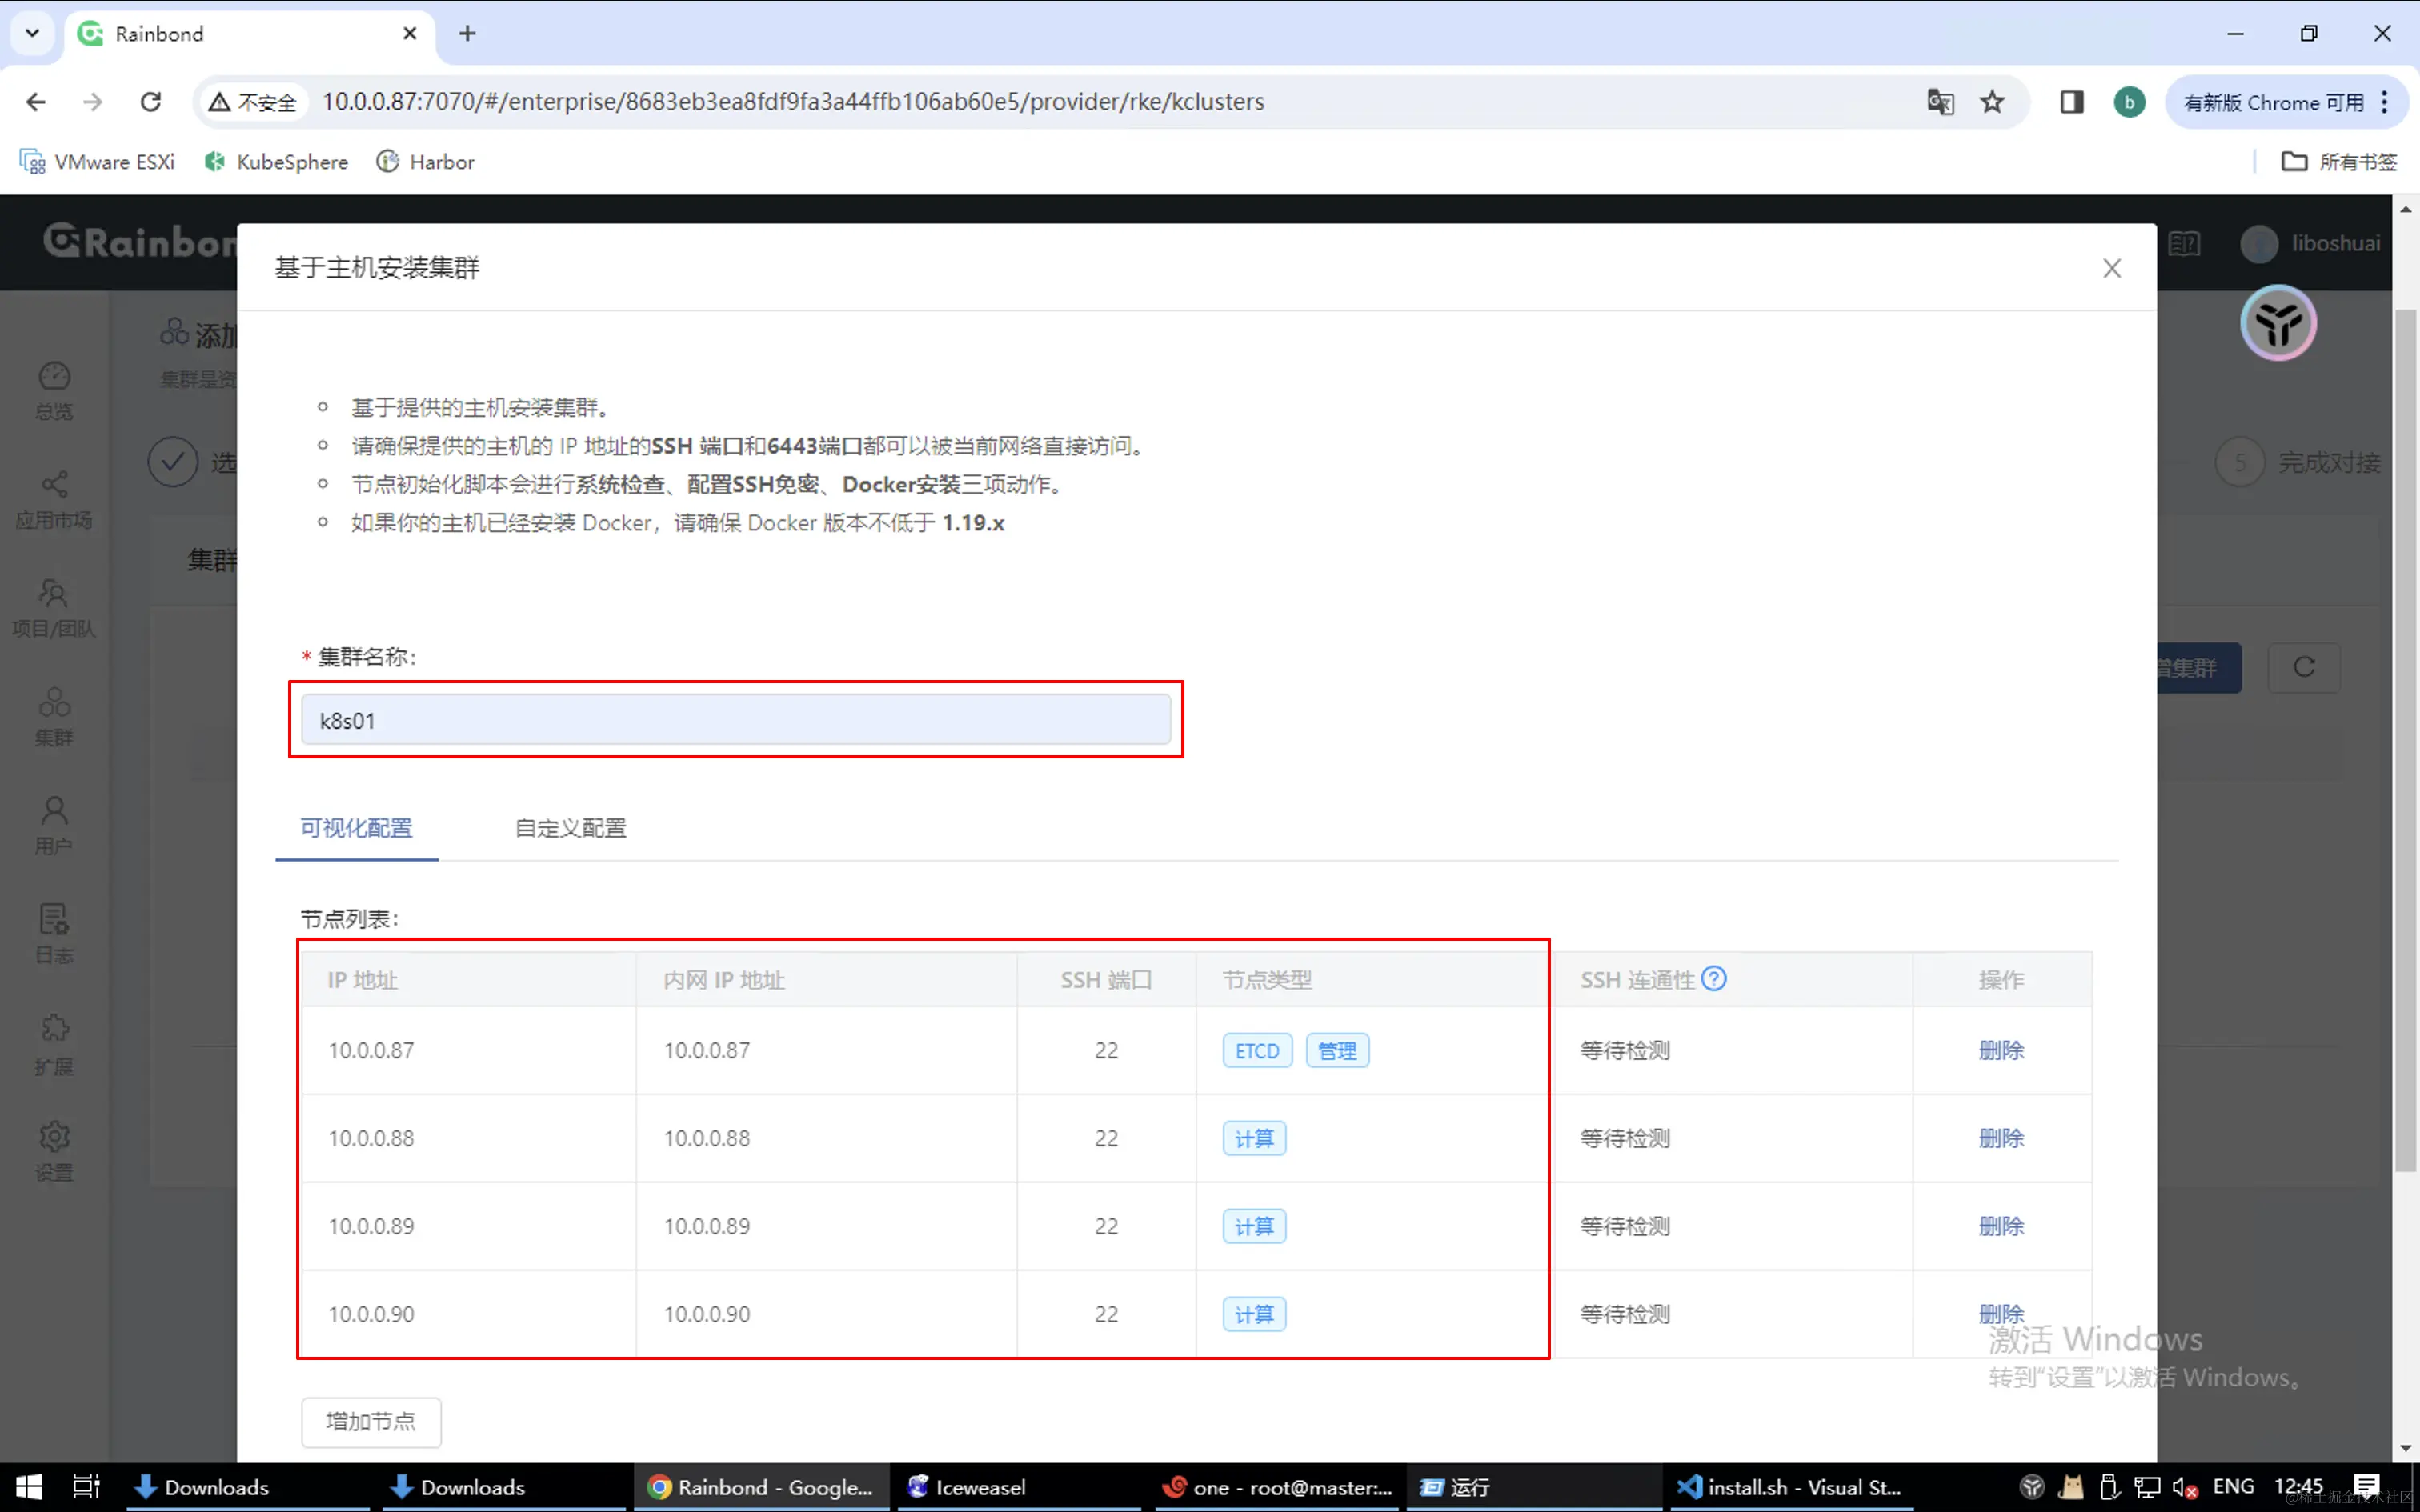Click the Google Translate icon in address bar

pos(1940,102)
